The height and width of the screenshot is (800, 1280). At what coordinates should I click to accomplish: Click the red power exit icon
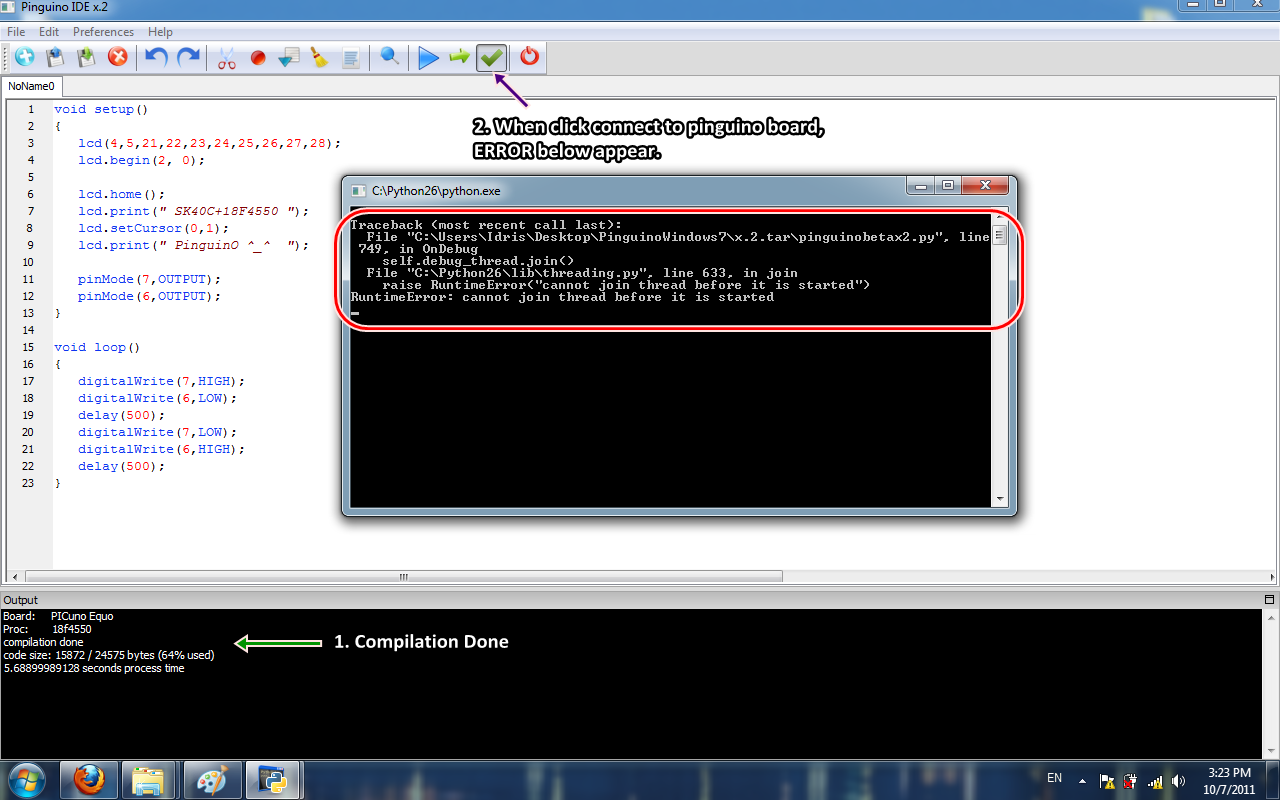coord(530,58)
